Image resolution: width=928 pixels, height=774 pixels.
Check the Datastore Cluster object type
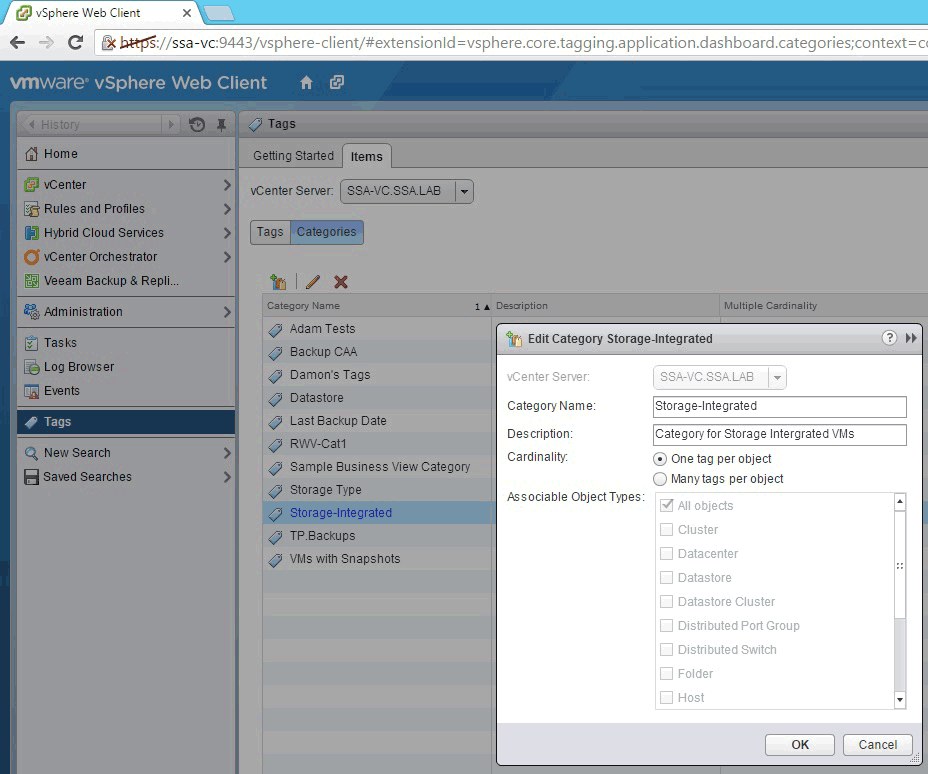click(666, 601)
